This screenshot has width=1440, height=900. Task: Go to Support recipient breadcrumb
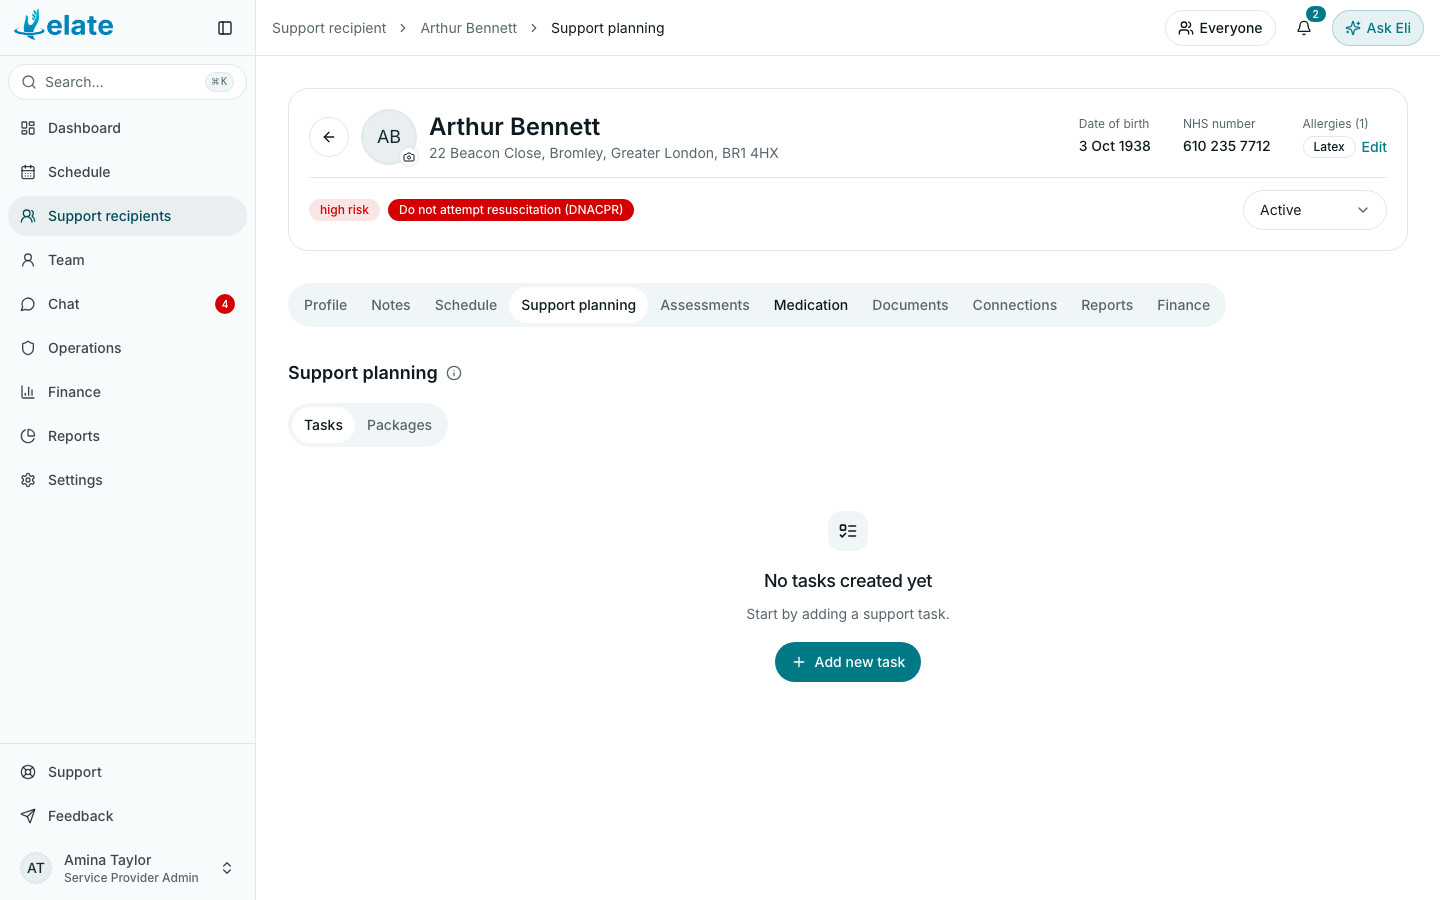click(329, 28)
